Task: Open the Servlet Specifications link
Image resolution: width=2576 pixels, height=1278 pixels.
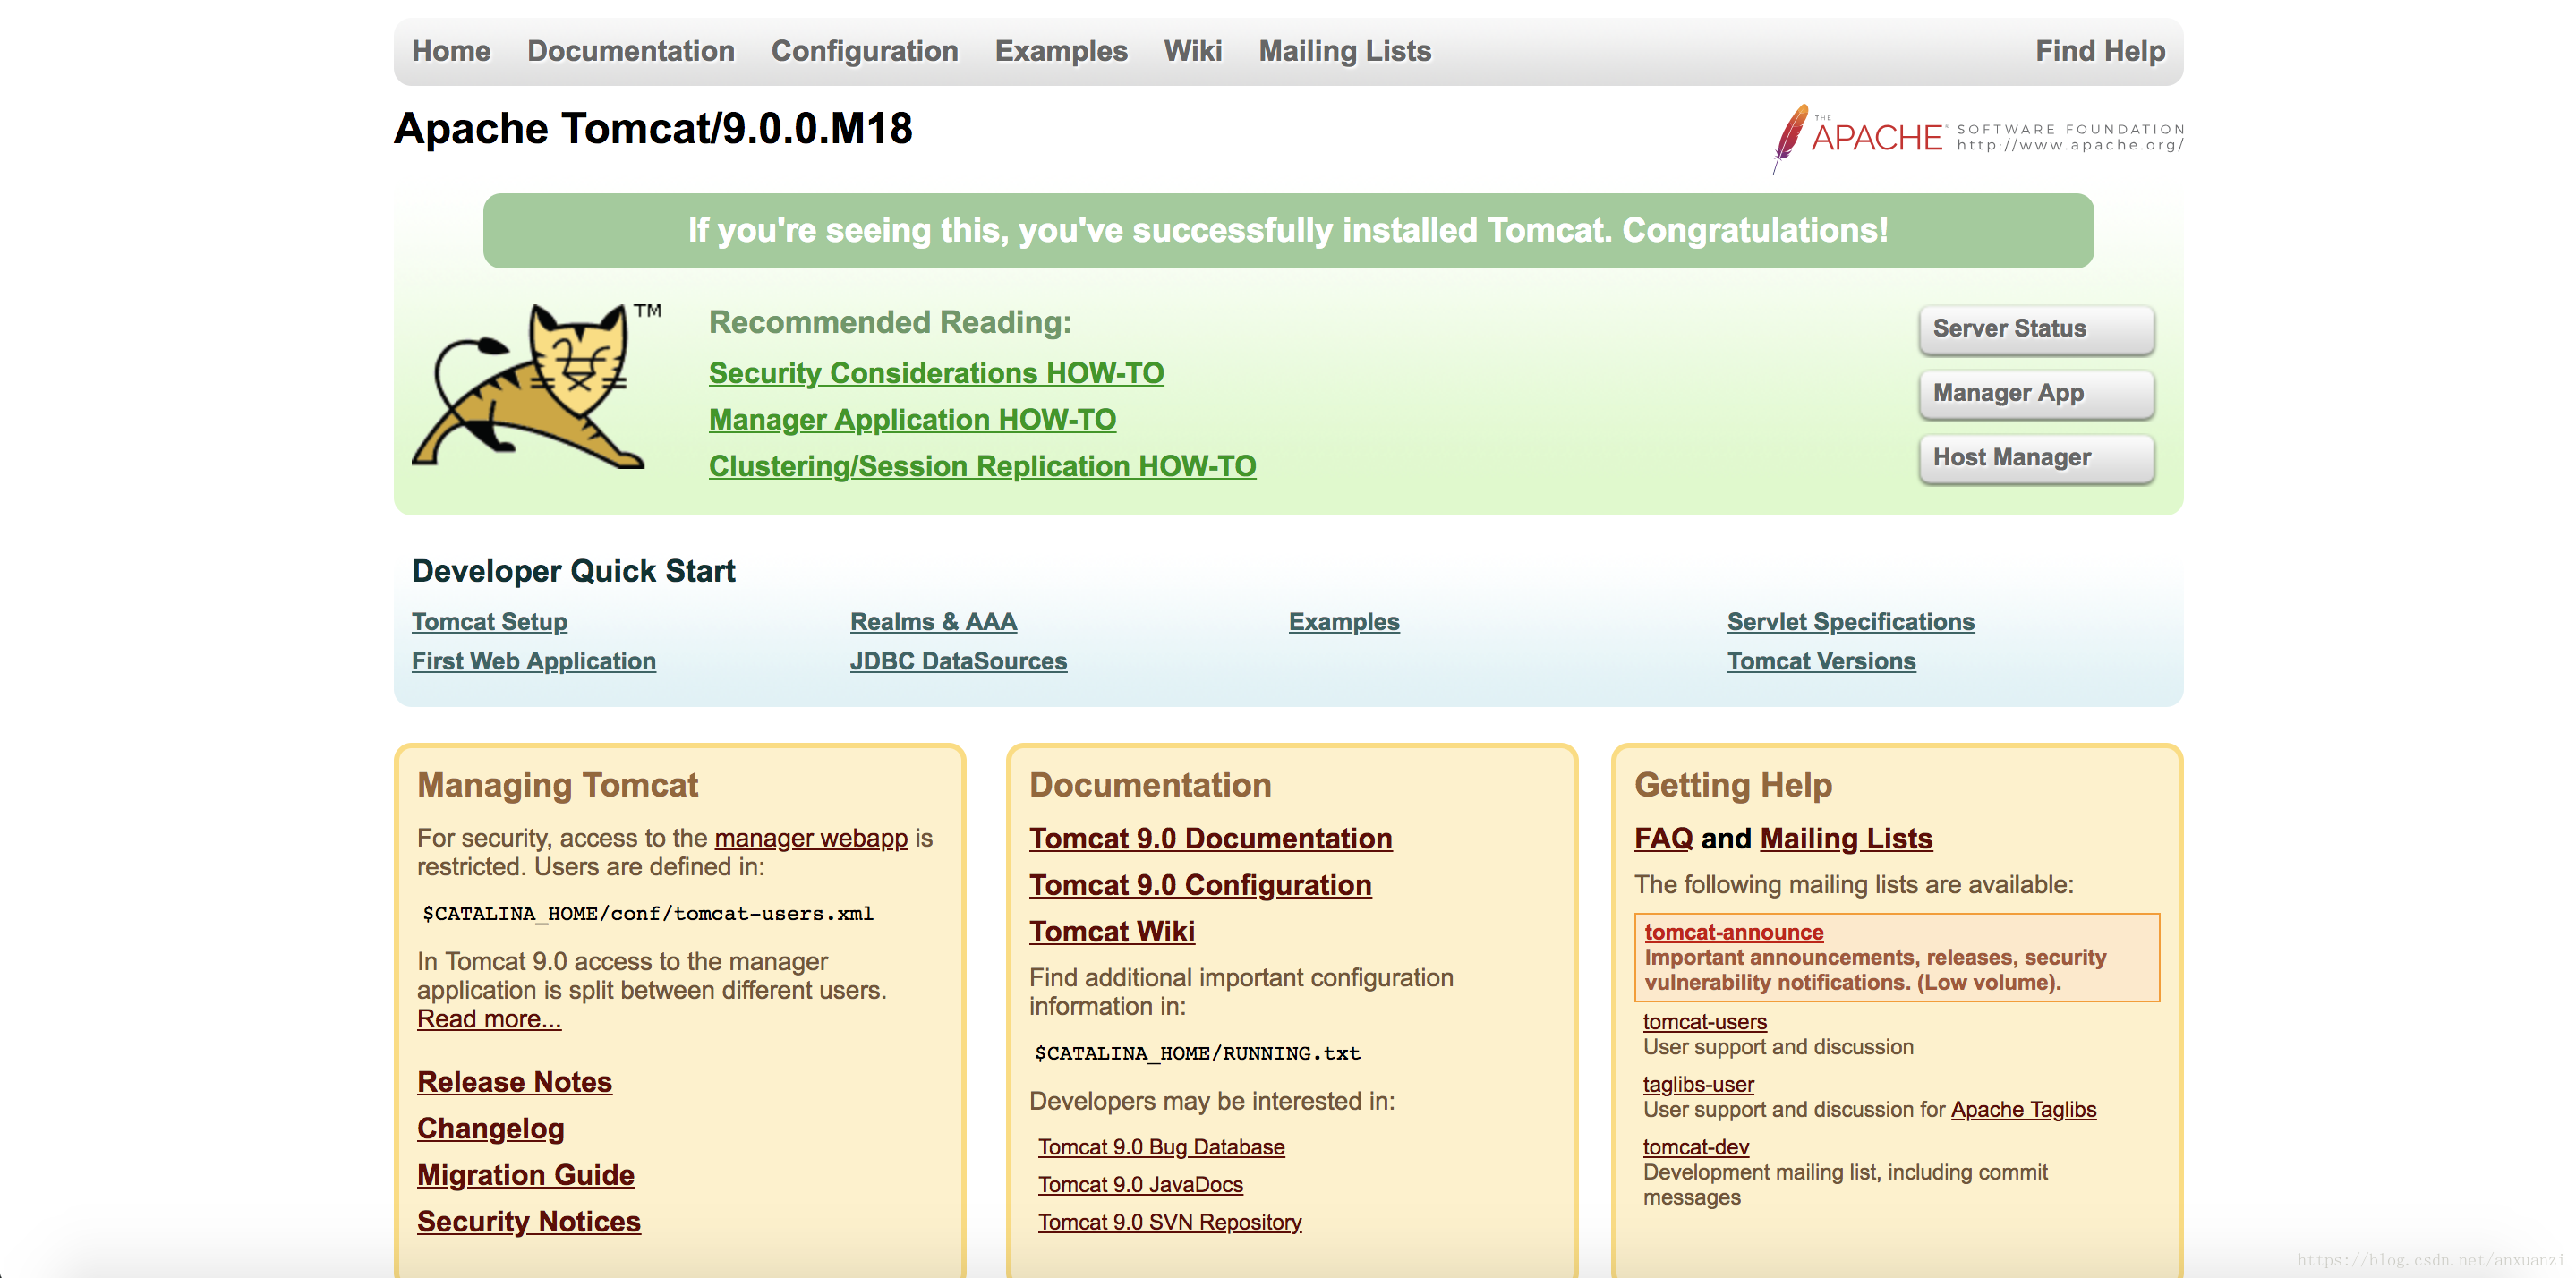Action: pyautogui.click(x=1850, y=622)
